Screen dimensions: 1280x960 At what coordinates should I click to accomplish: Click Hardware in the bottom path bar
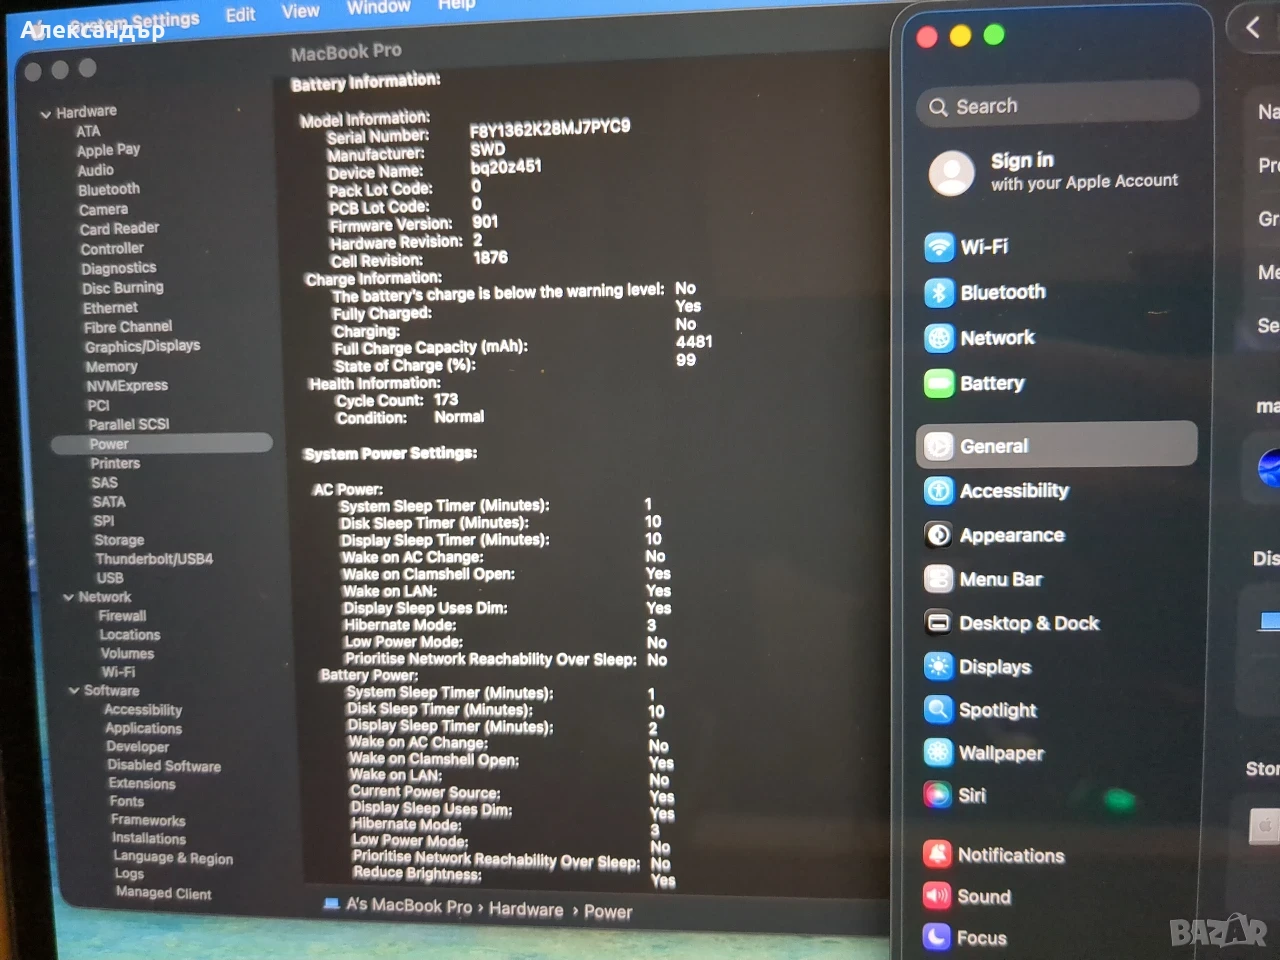[x=526, y=909]
